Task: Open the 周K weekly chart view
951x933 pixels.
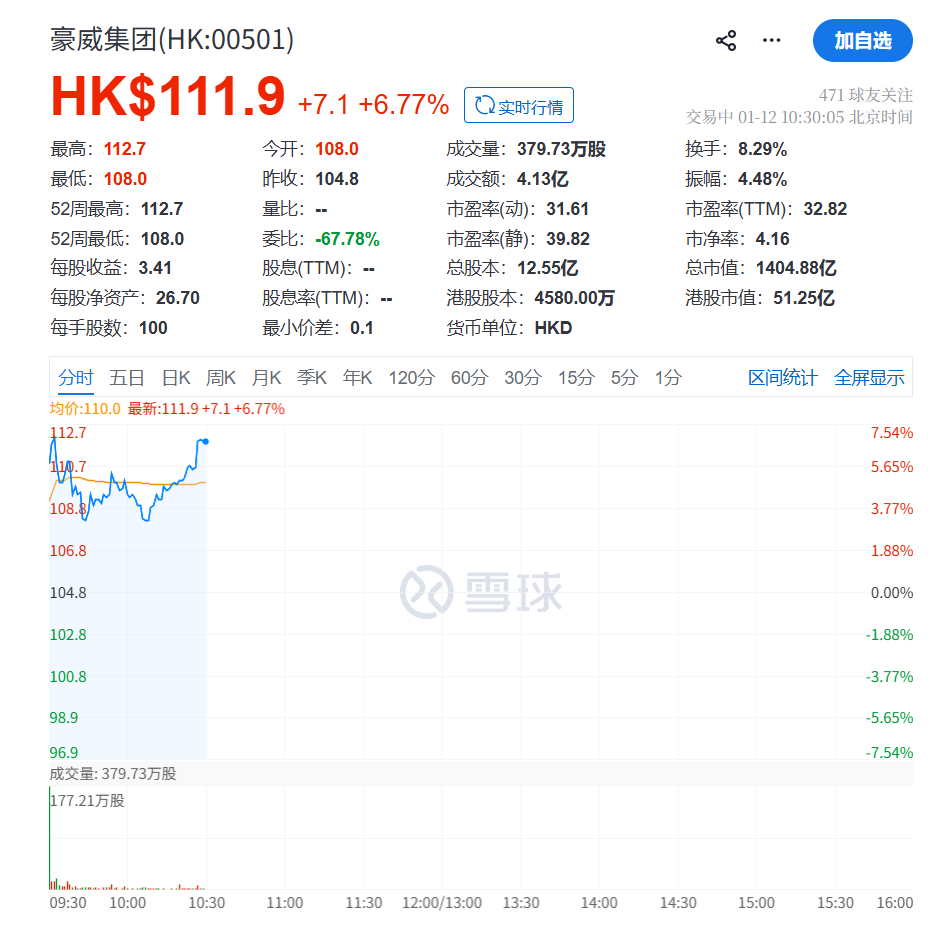Action: (222, 378)
